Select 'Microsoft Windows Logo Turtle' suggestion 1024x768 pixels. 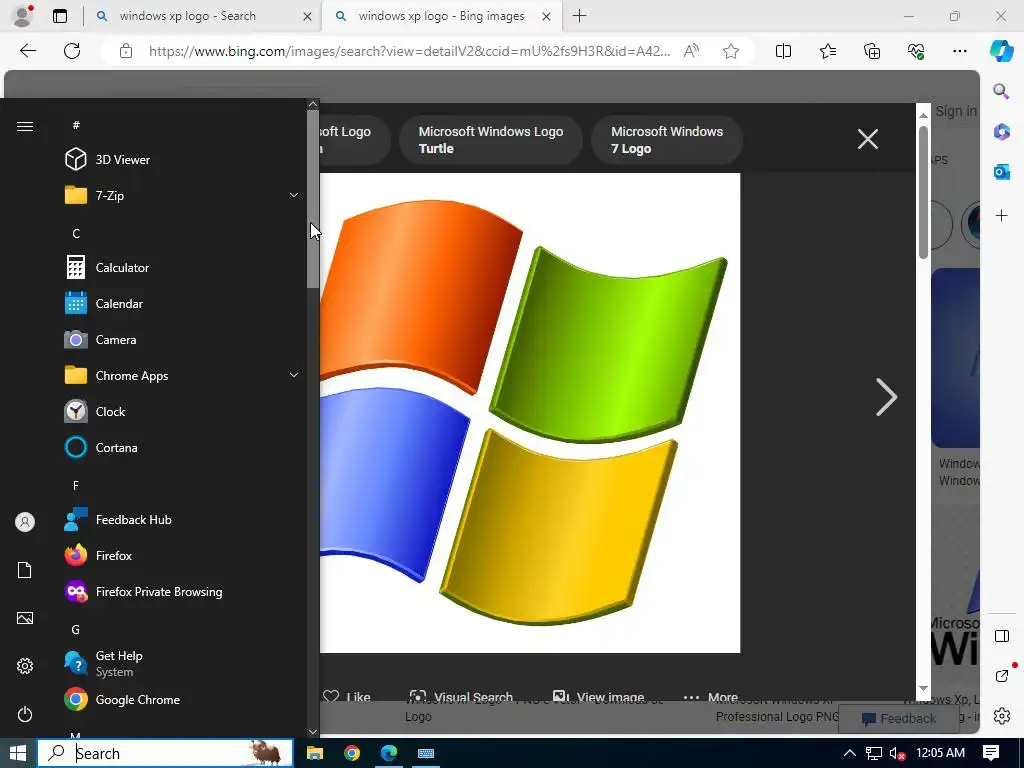[490, 140]
